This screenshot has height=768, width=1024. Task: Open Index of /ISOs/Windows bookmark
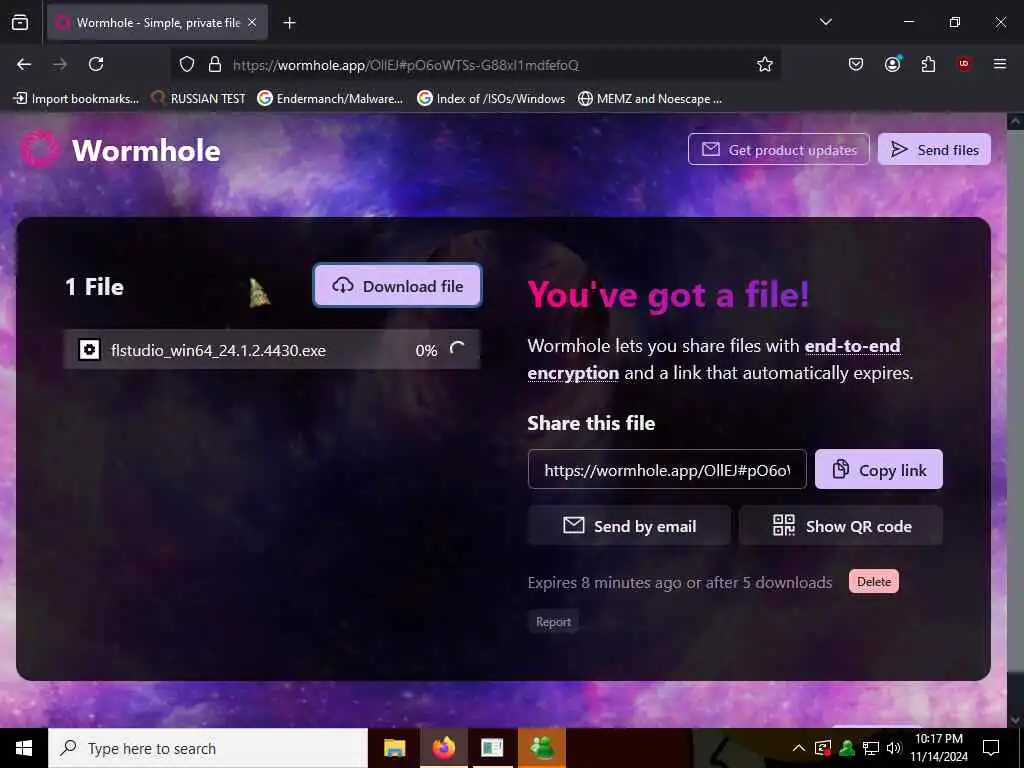click(x=491, y=99)
